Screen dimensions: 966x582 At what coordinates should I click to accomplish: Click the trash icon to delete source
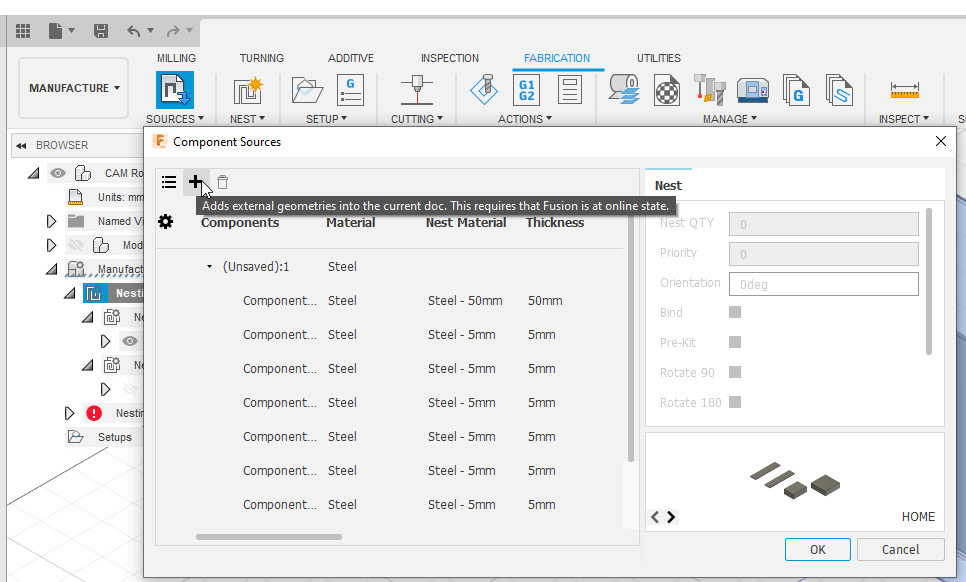(222, 182)
